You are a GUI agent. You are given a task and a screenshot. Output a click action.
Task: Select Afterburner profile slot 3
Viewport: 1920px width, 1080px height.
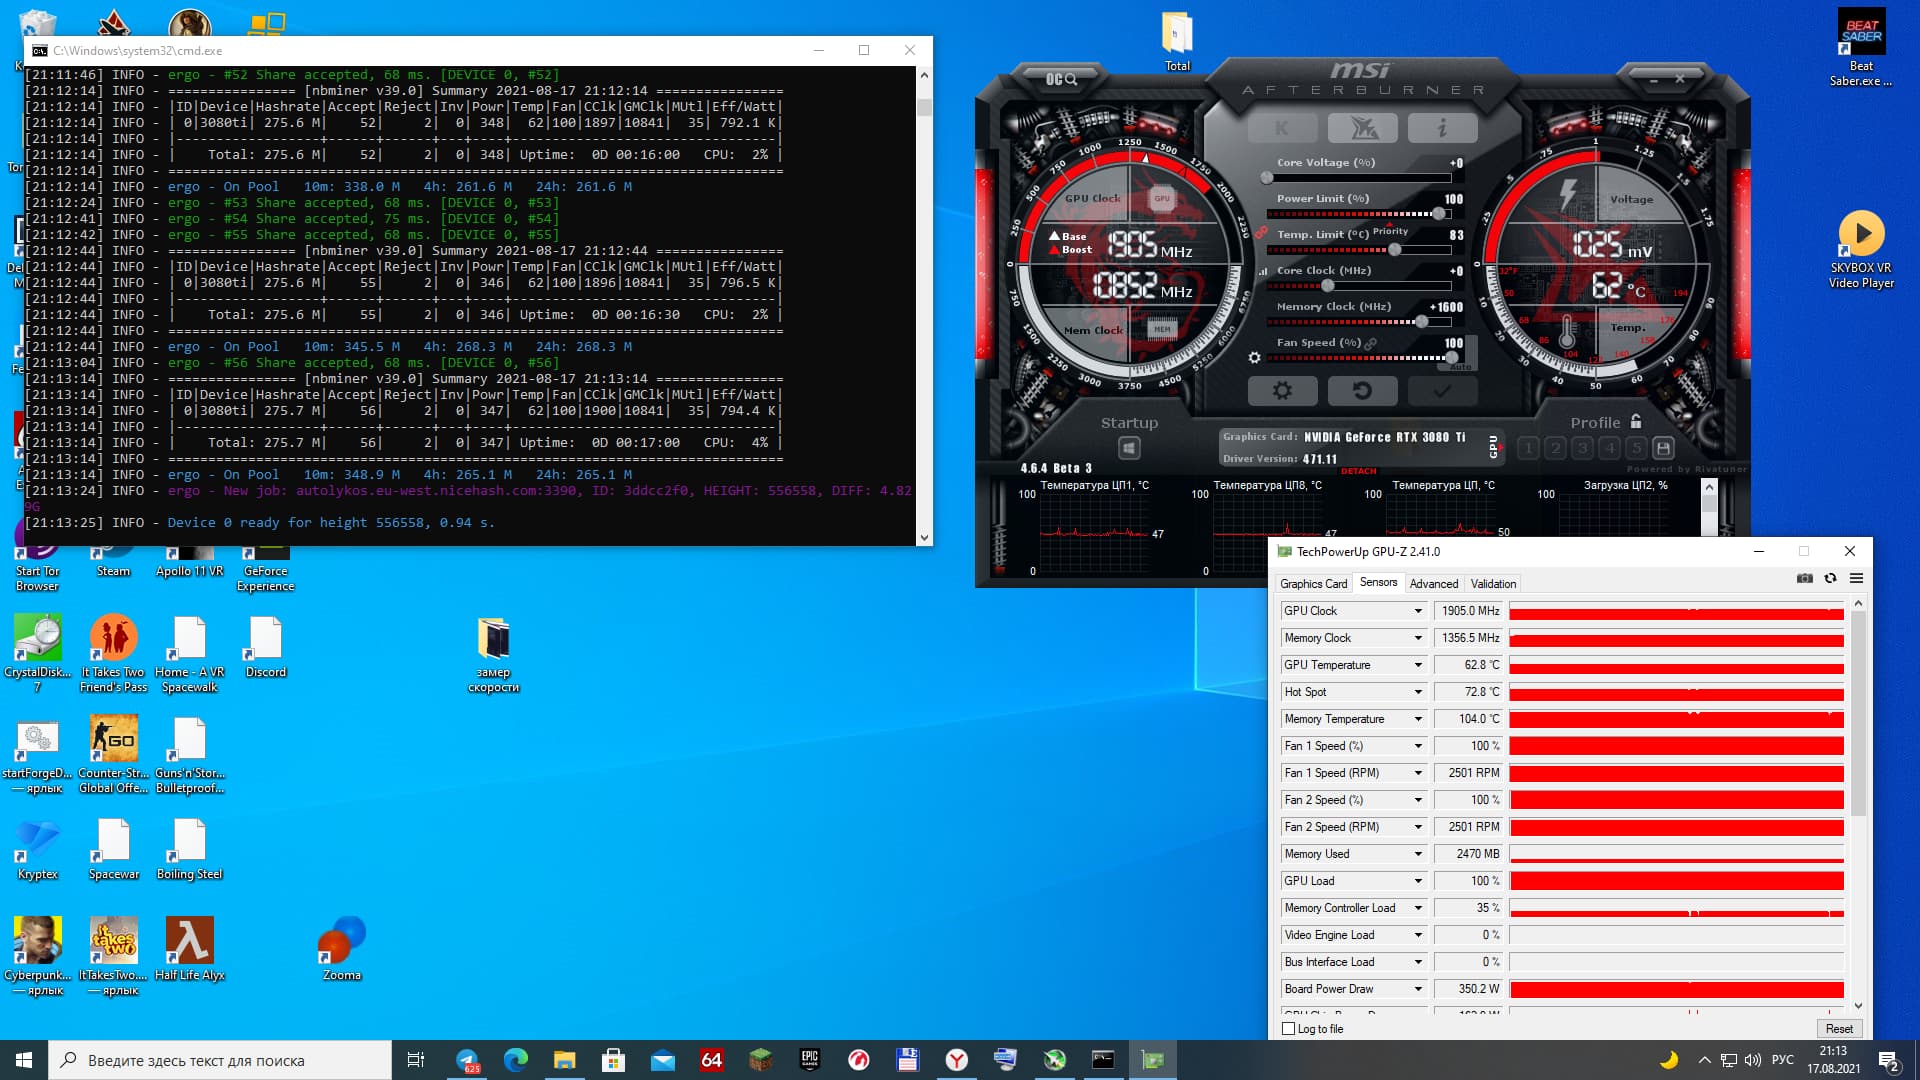[x=1582, y=448]
